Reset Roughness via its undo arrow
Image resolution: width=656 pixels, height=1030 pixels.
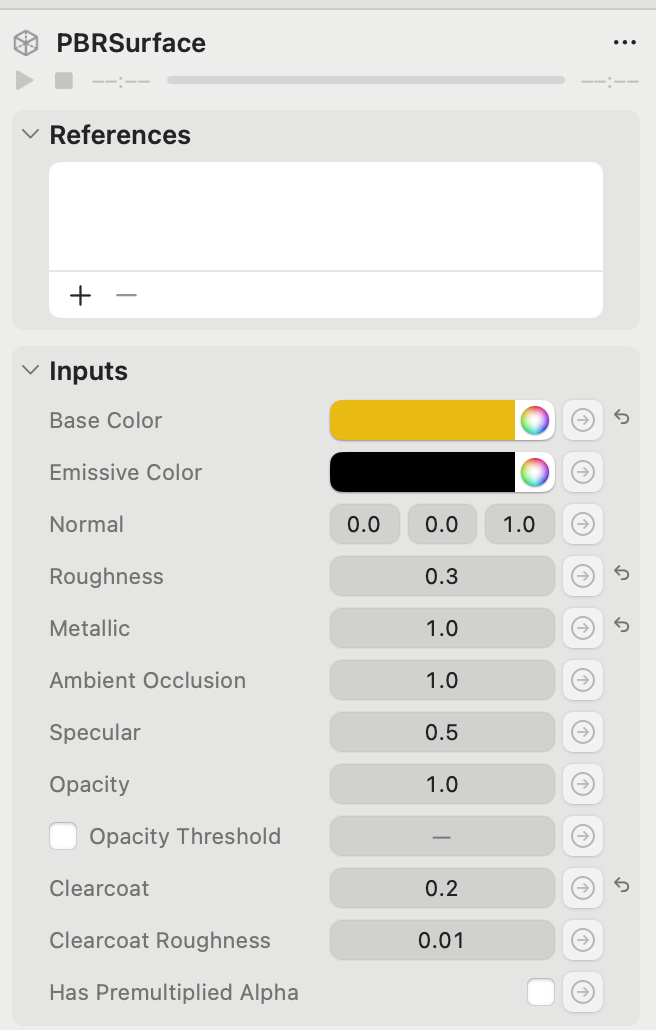click(x=621, y=574)
